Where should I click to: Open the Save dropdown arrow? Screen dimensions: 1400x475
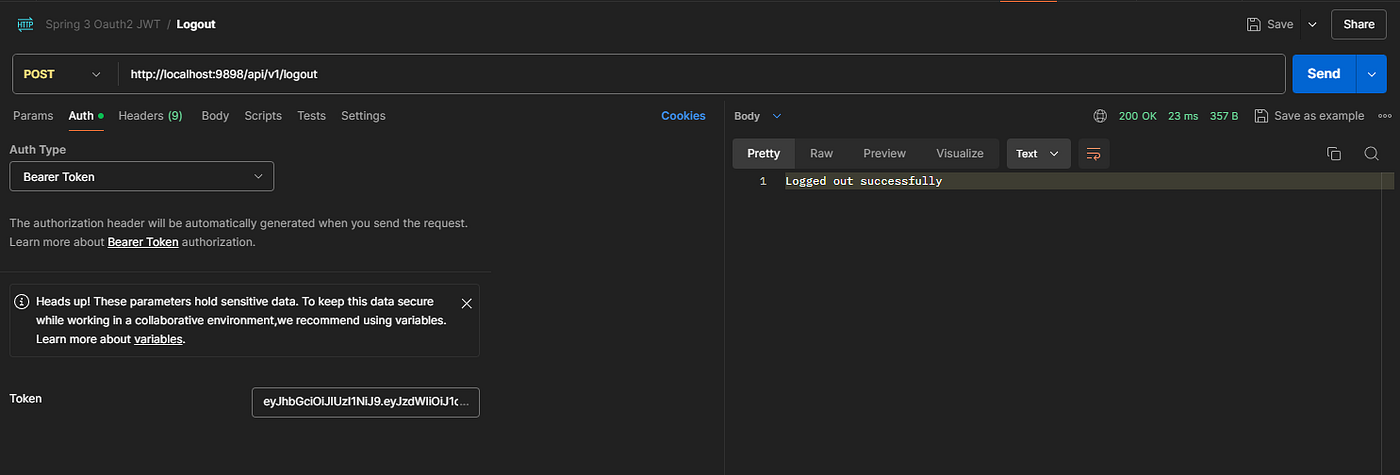click(1312, 24)
